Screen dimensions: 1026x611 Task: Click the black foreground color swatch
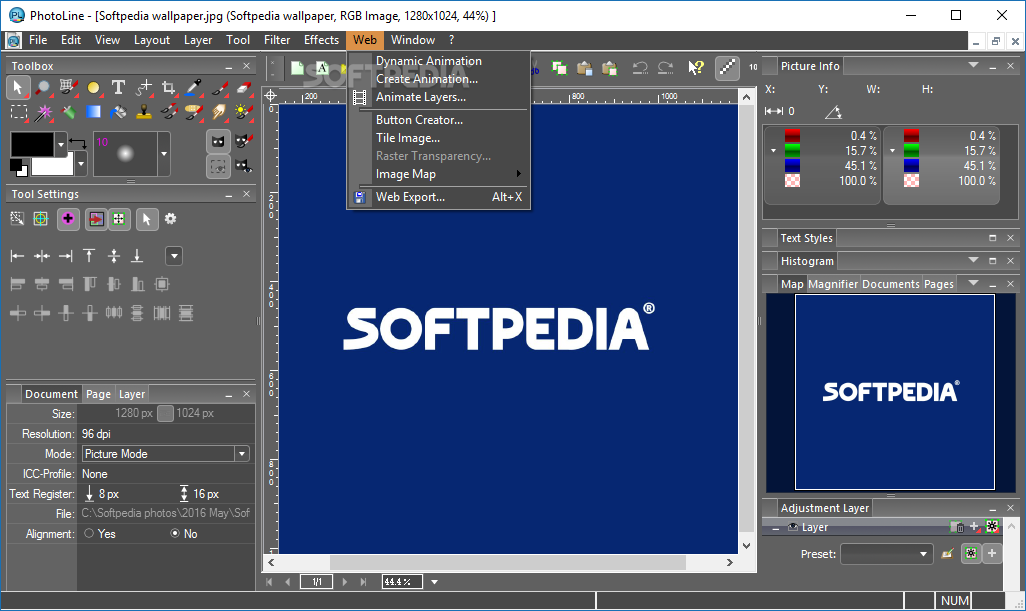click(32, 144)
